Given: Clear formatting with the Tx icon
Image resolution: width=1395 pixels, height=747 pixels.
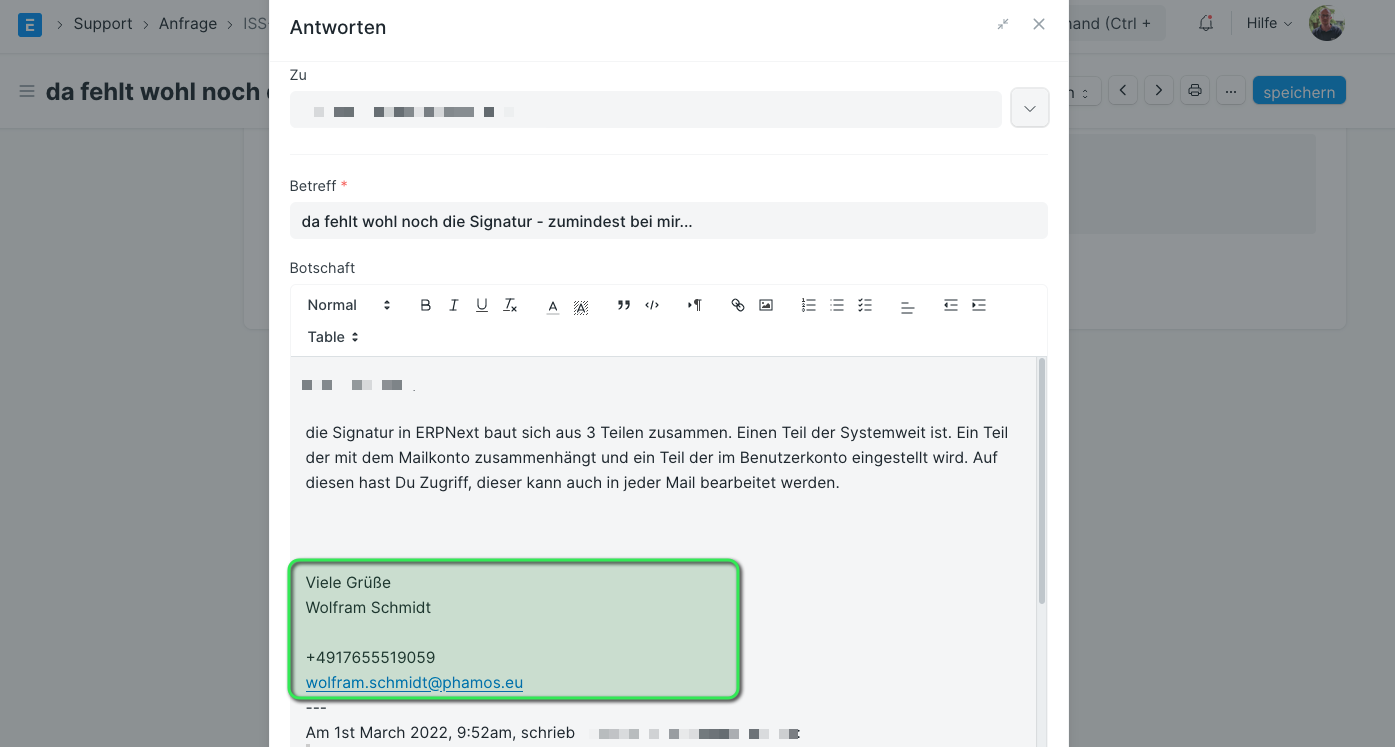Looking at the screenshot, I should tap(510, 305).
